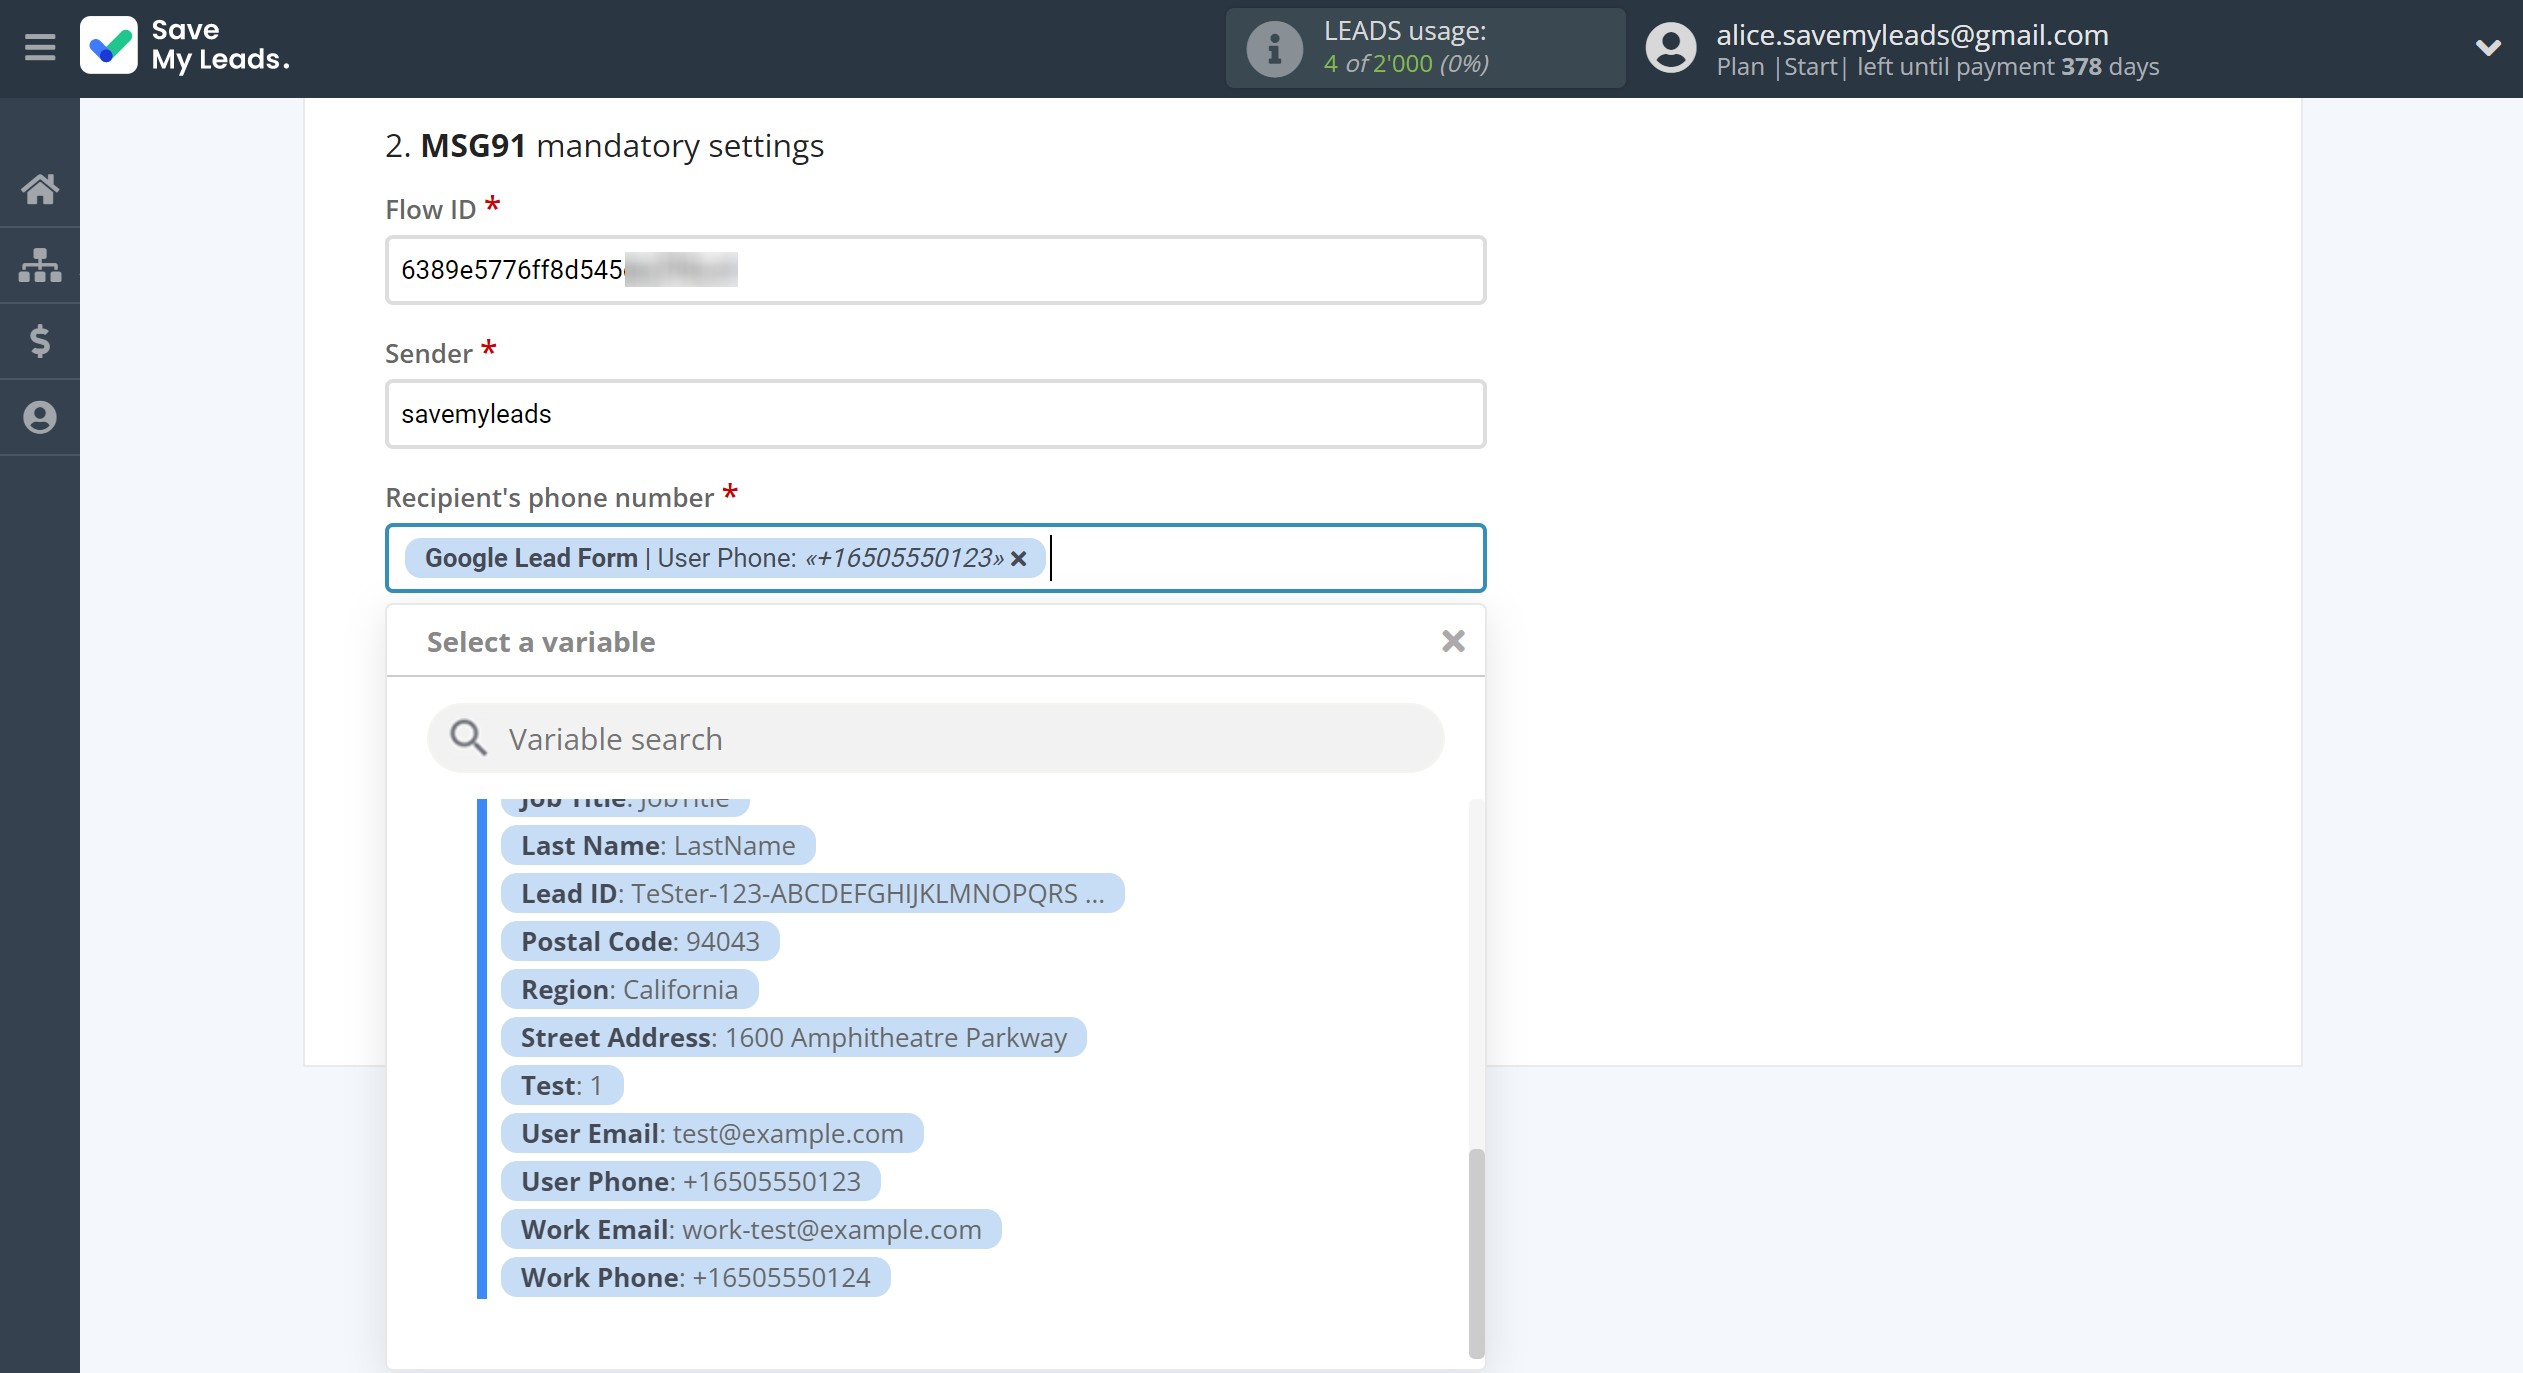Select the User Email variable
This screenshot has width=2523, height=1373.
[x=712, y=1133]
